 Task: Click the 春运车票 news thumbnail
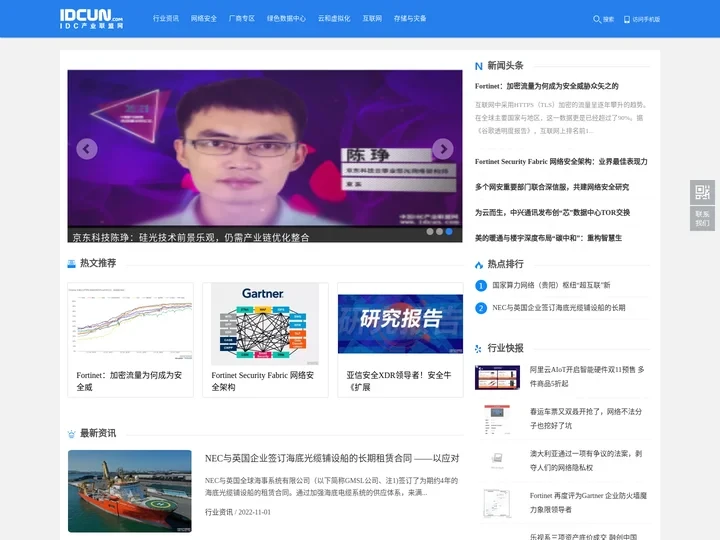pos(497,419)
